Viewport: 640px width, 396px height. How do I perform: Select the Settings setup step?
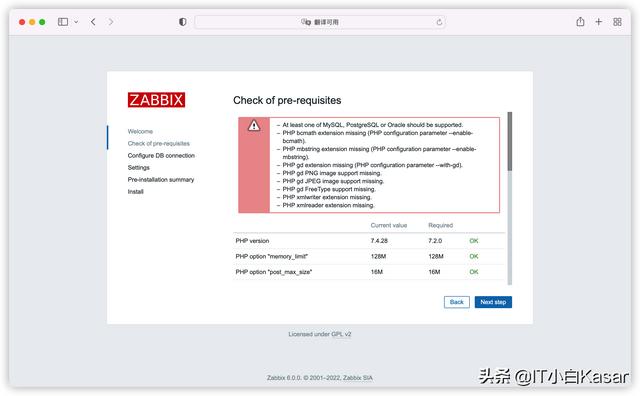(x=138, y=167)
